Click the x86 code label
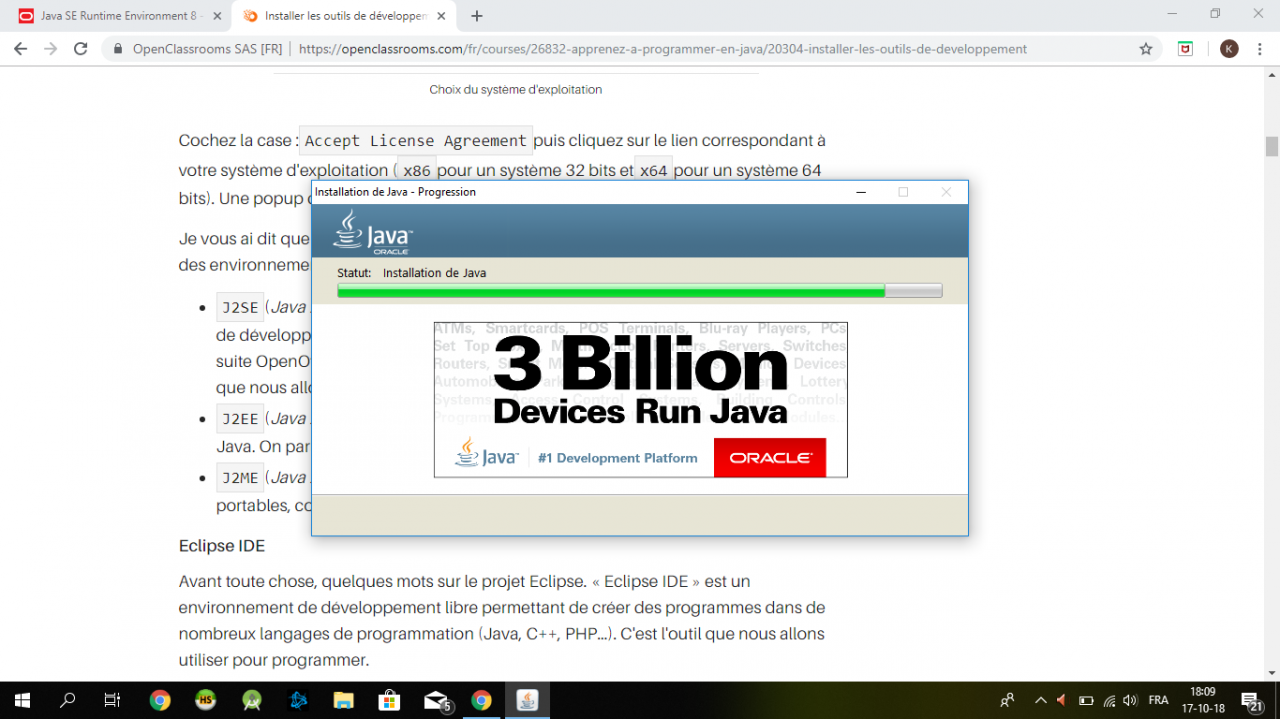The width and height of the screenshot is (1280, 719). [417, 171]
